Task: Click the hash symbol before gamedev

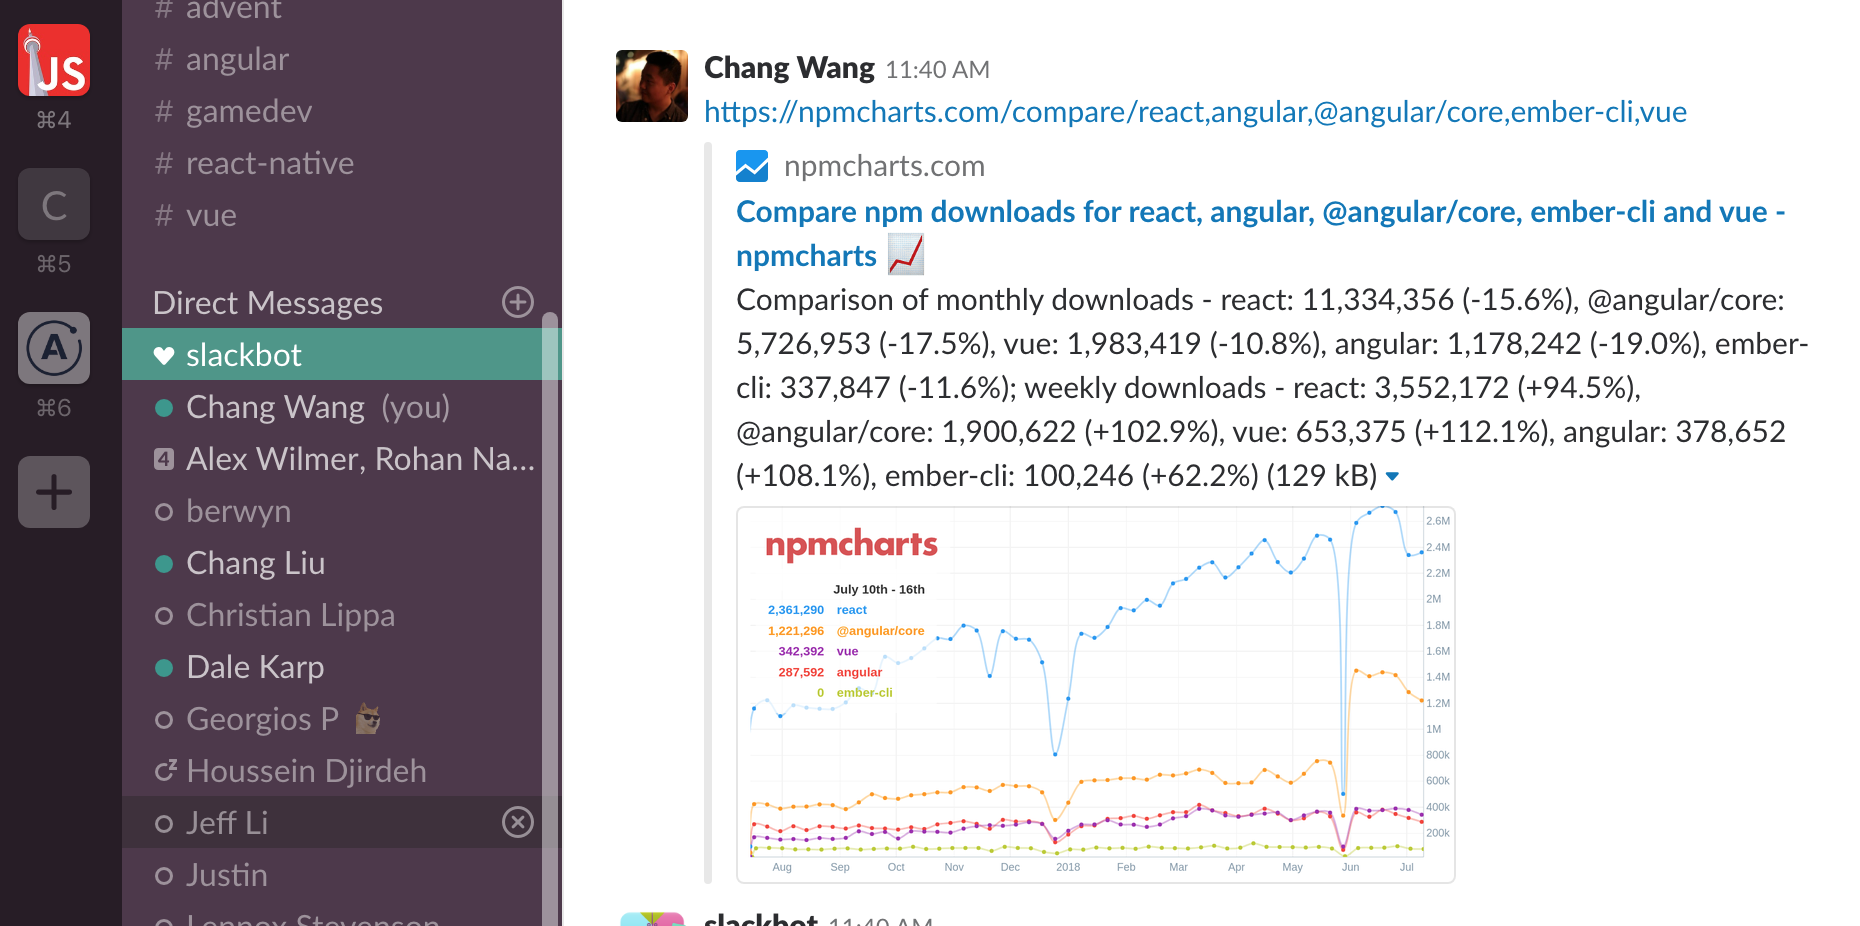Action: [x=164, y=111]
